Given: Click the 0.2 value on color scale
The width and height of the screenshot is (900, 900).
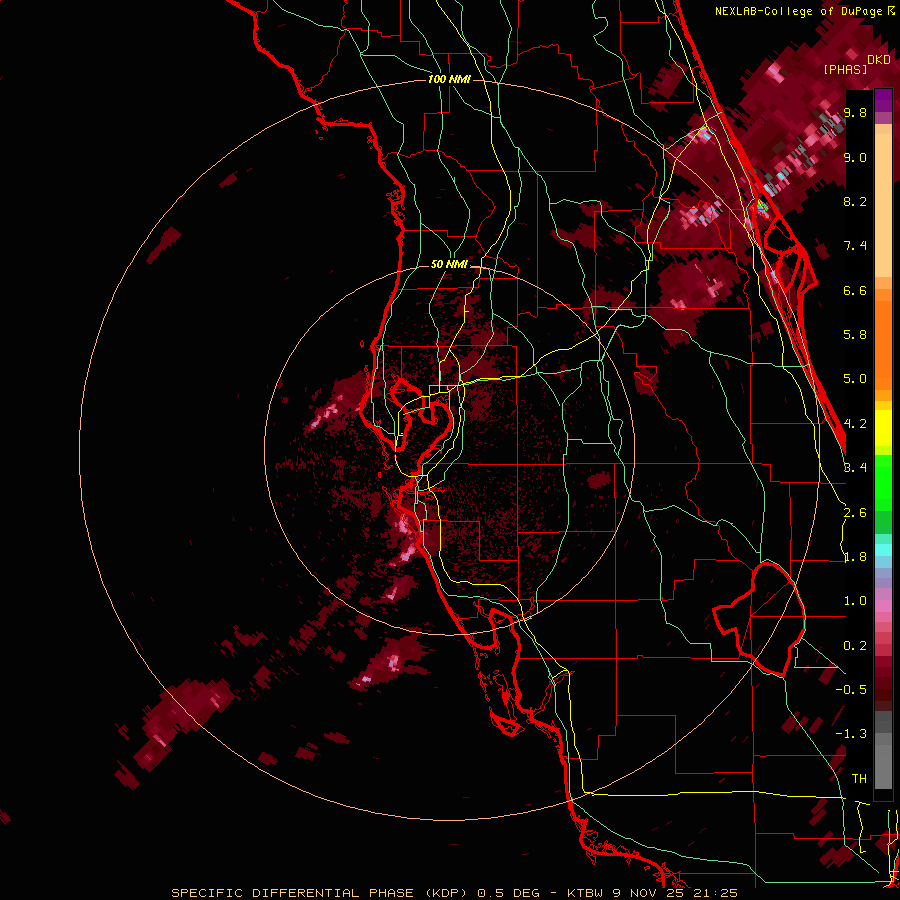Looking at the screenshot, I should (x=855, y=646).
